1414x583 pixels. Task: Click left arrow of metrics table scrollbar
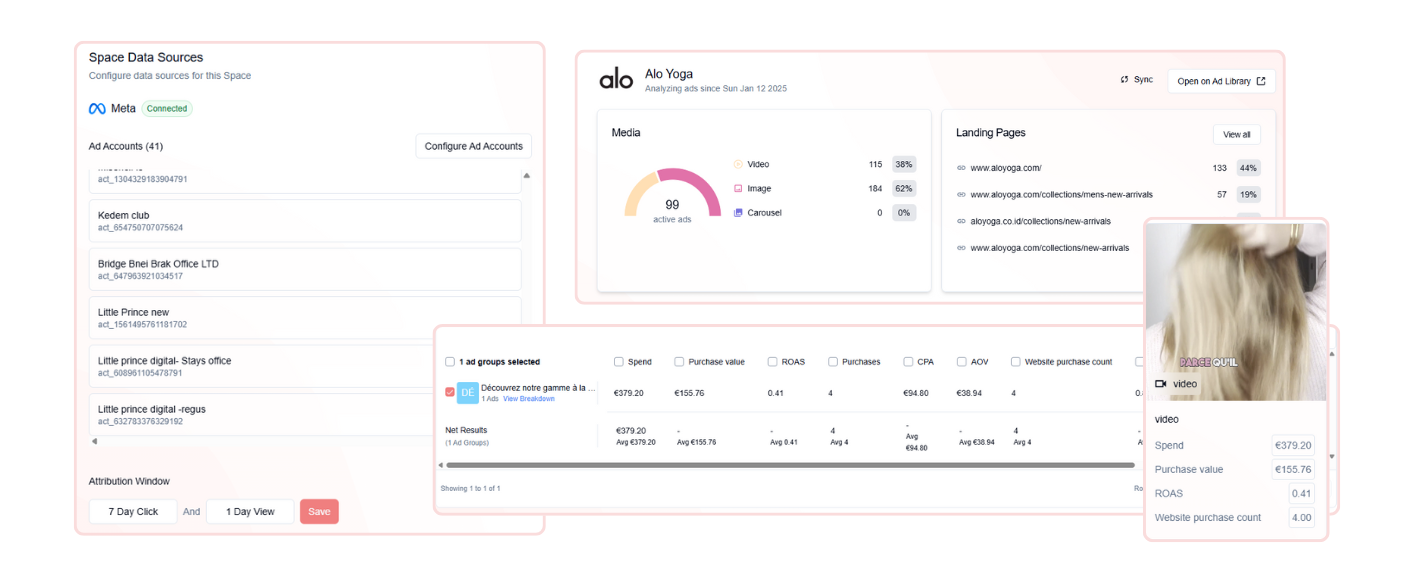(x=441, y=465)
